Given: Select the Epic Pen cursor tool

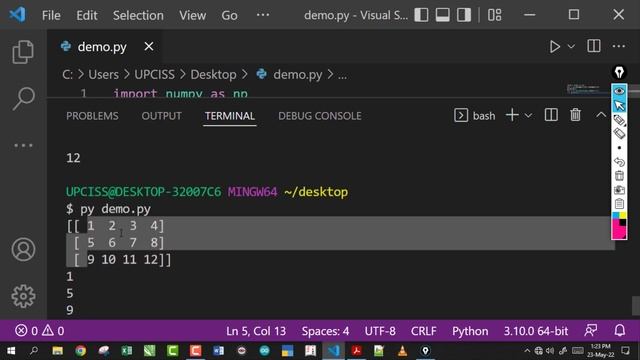Looking at the screenshot, I should (619, 105).
